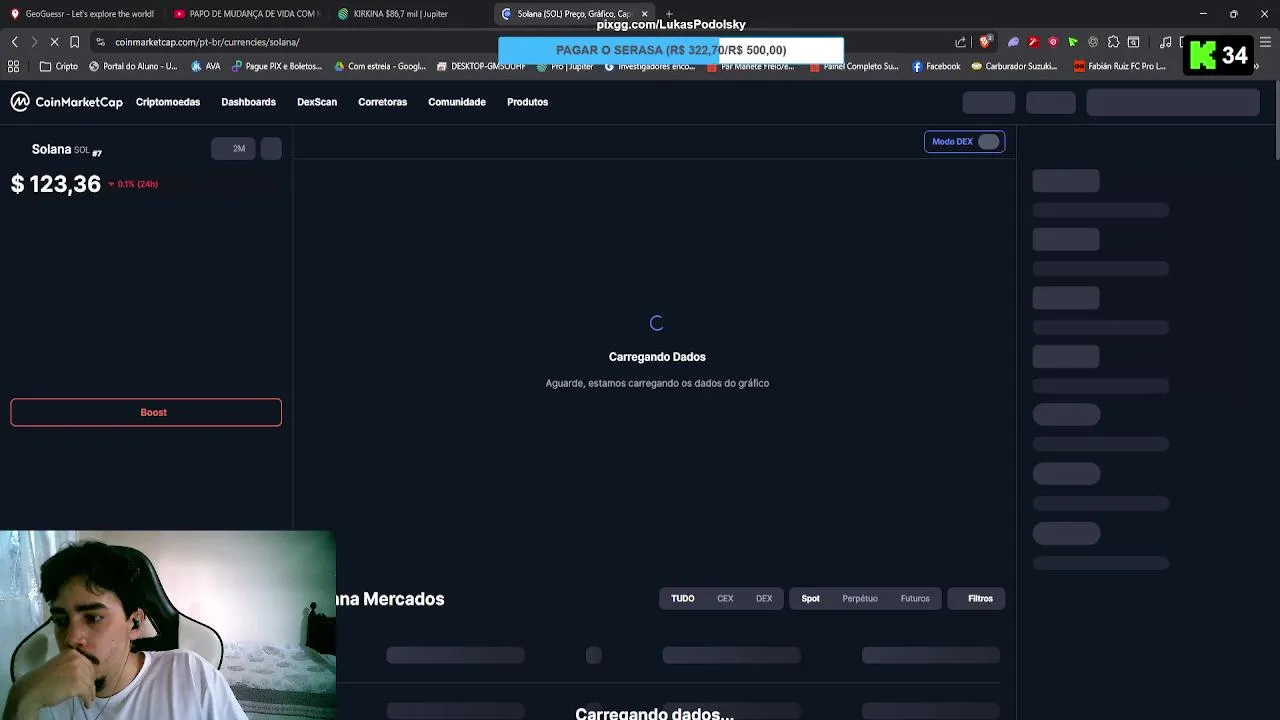Click the PAGAR O SERASA progress bar
The height and width of the screenshot is (720, 1280).
coord(671,50)
